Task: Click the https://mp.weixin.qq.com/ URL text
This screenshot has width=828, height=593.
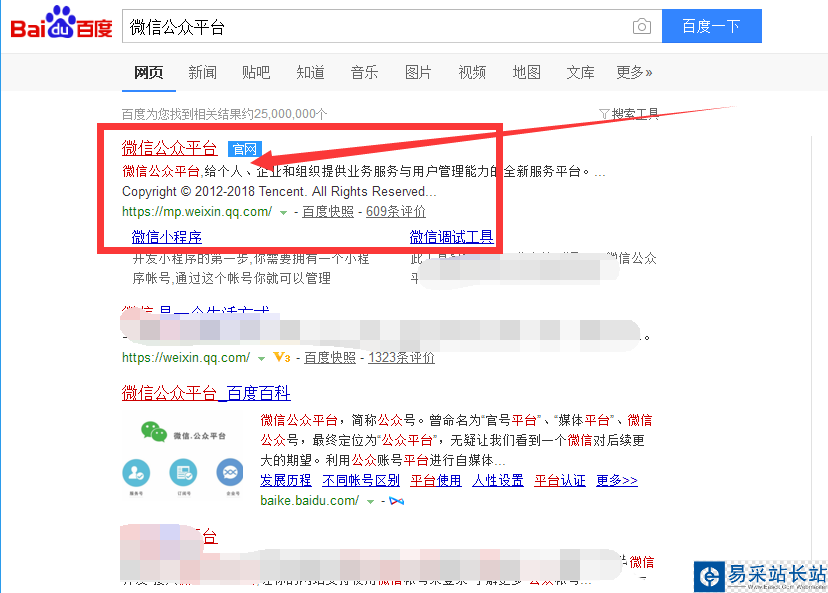Action: tap(197, 212)
